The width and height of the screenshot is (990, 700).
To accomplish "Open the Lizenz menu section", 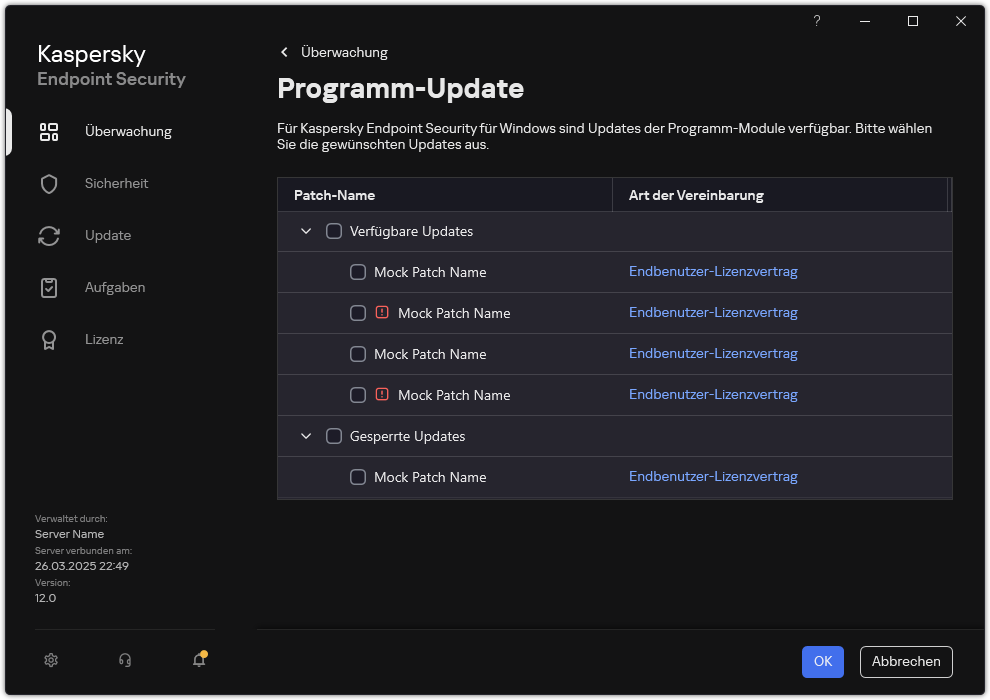I will click(104, 340).
